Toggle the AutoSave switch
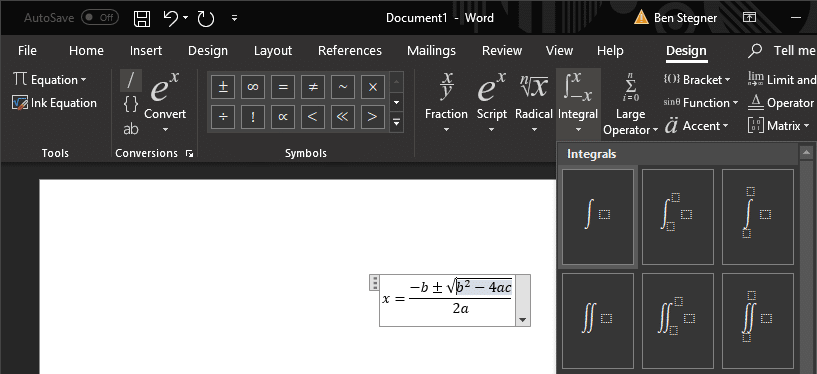 pos(100,18)
